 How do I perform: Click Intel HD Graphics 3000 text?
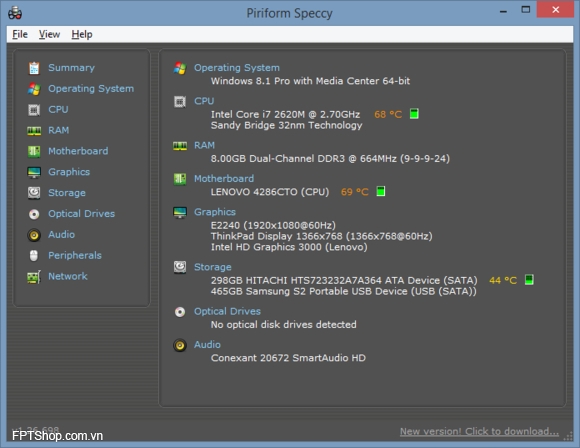(x=289, y=247)
